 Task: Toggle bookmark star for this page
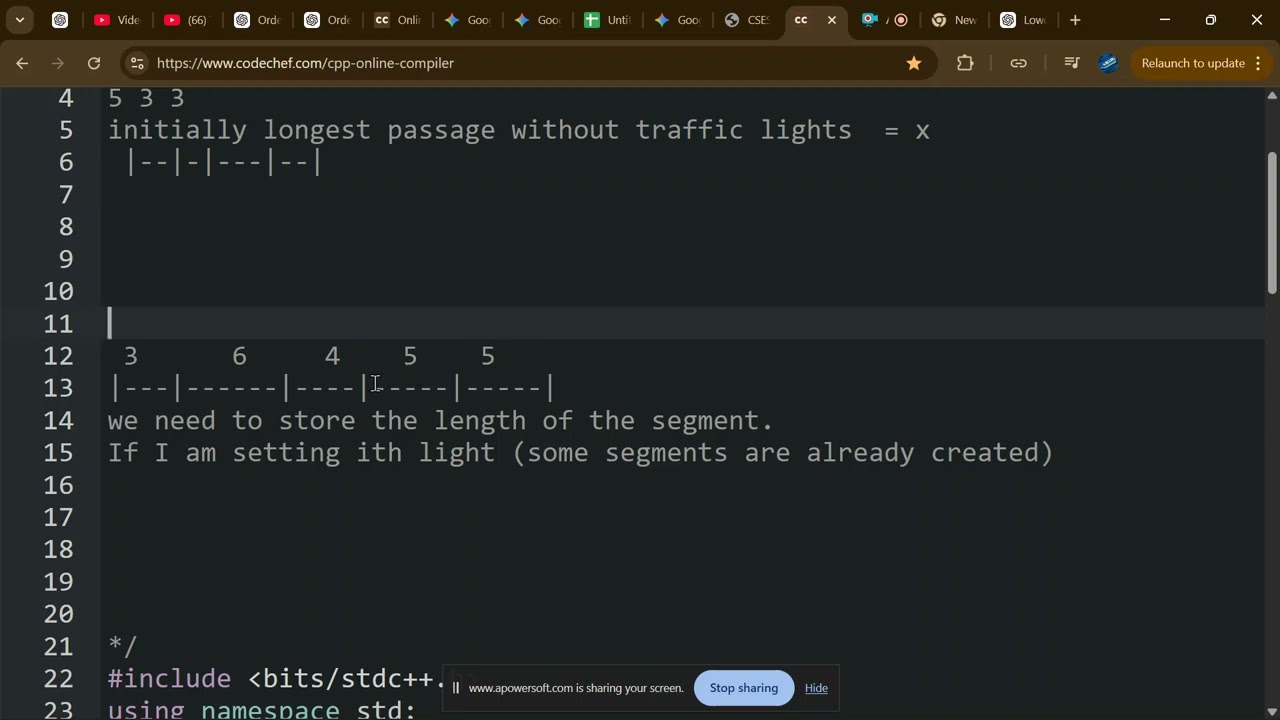click(x=914, y=63)
